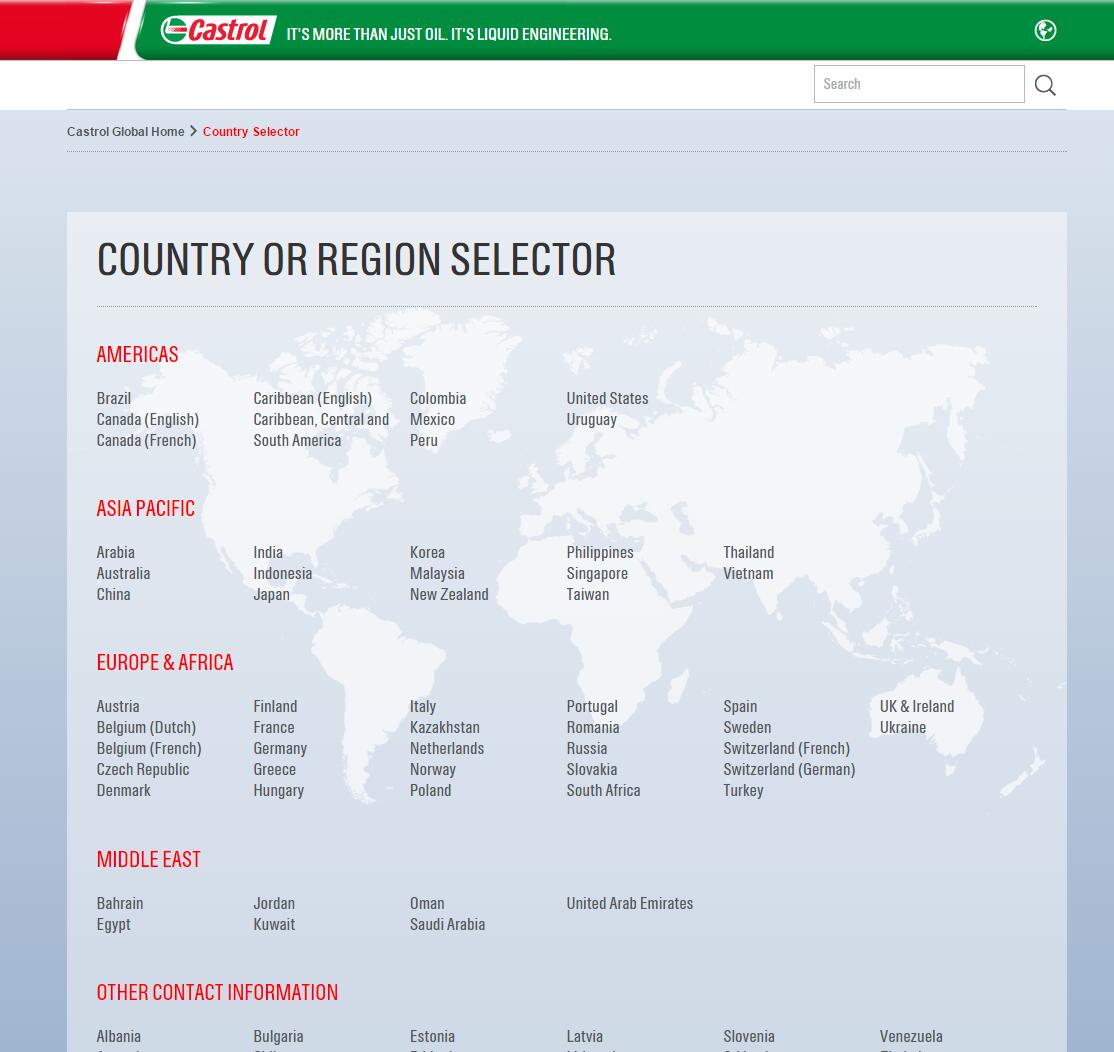Open Germany site

point(280,749)
